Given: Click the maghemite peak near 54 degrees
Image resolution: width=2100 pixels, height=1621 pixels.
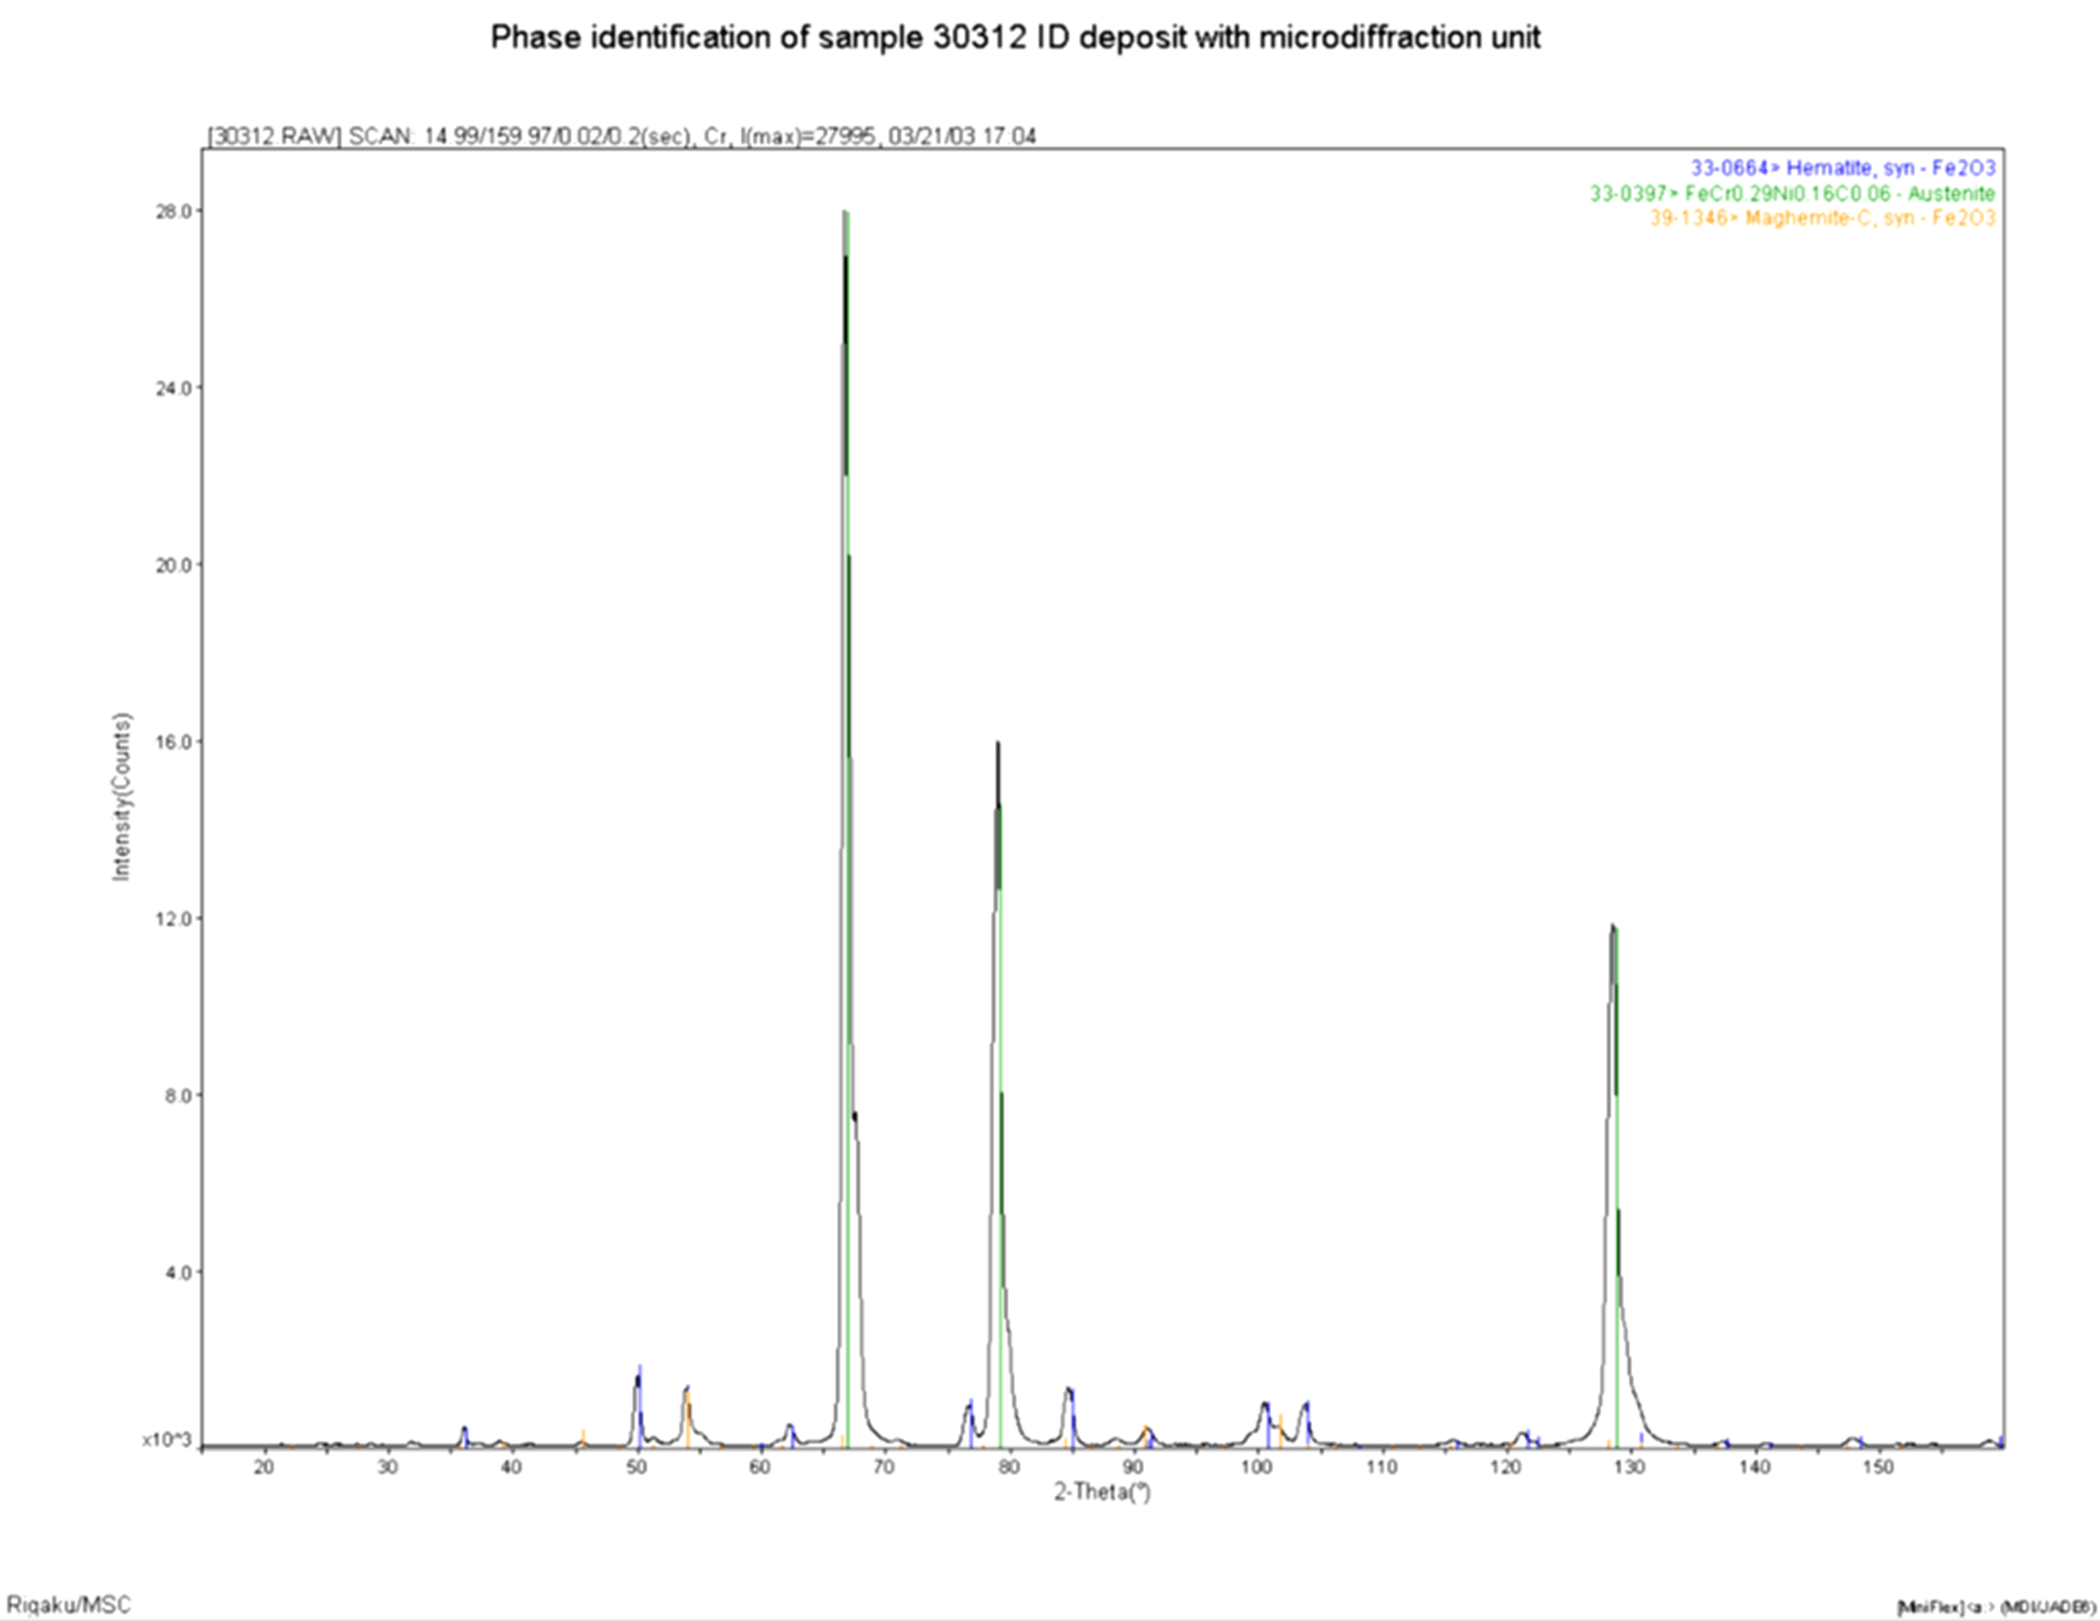Looking at the screenshot, I should pos(687,1390).
